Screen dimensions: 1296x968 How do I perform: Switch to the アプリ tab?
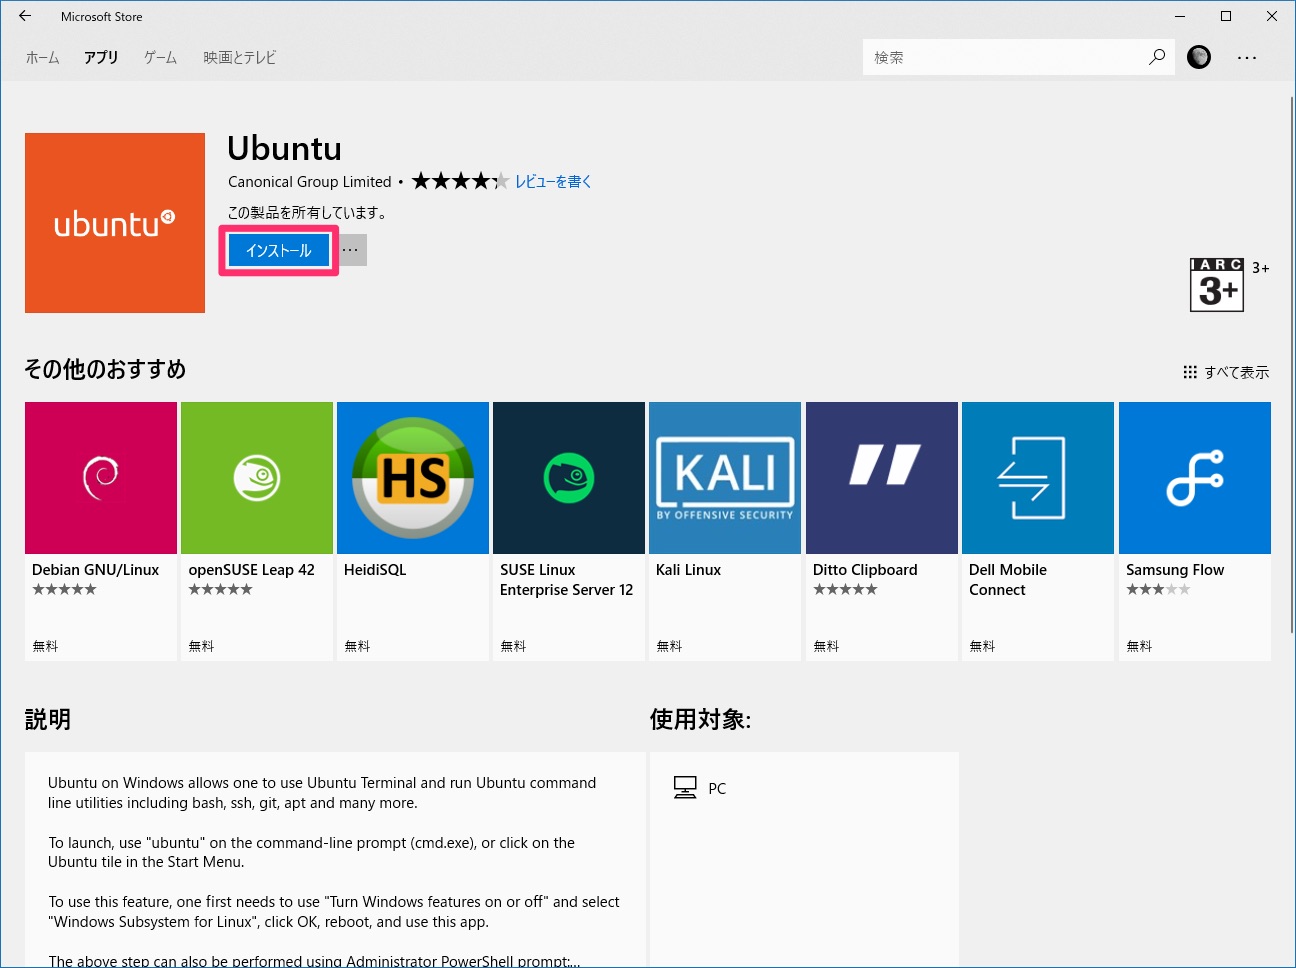(101, 58)
